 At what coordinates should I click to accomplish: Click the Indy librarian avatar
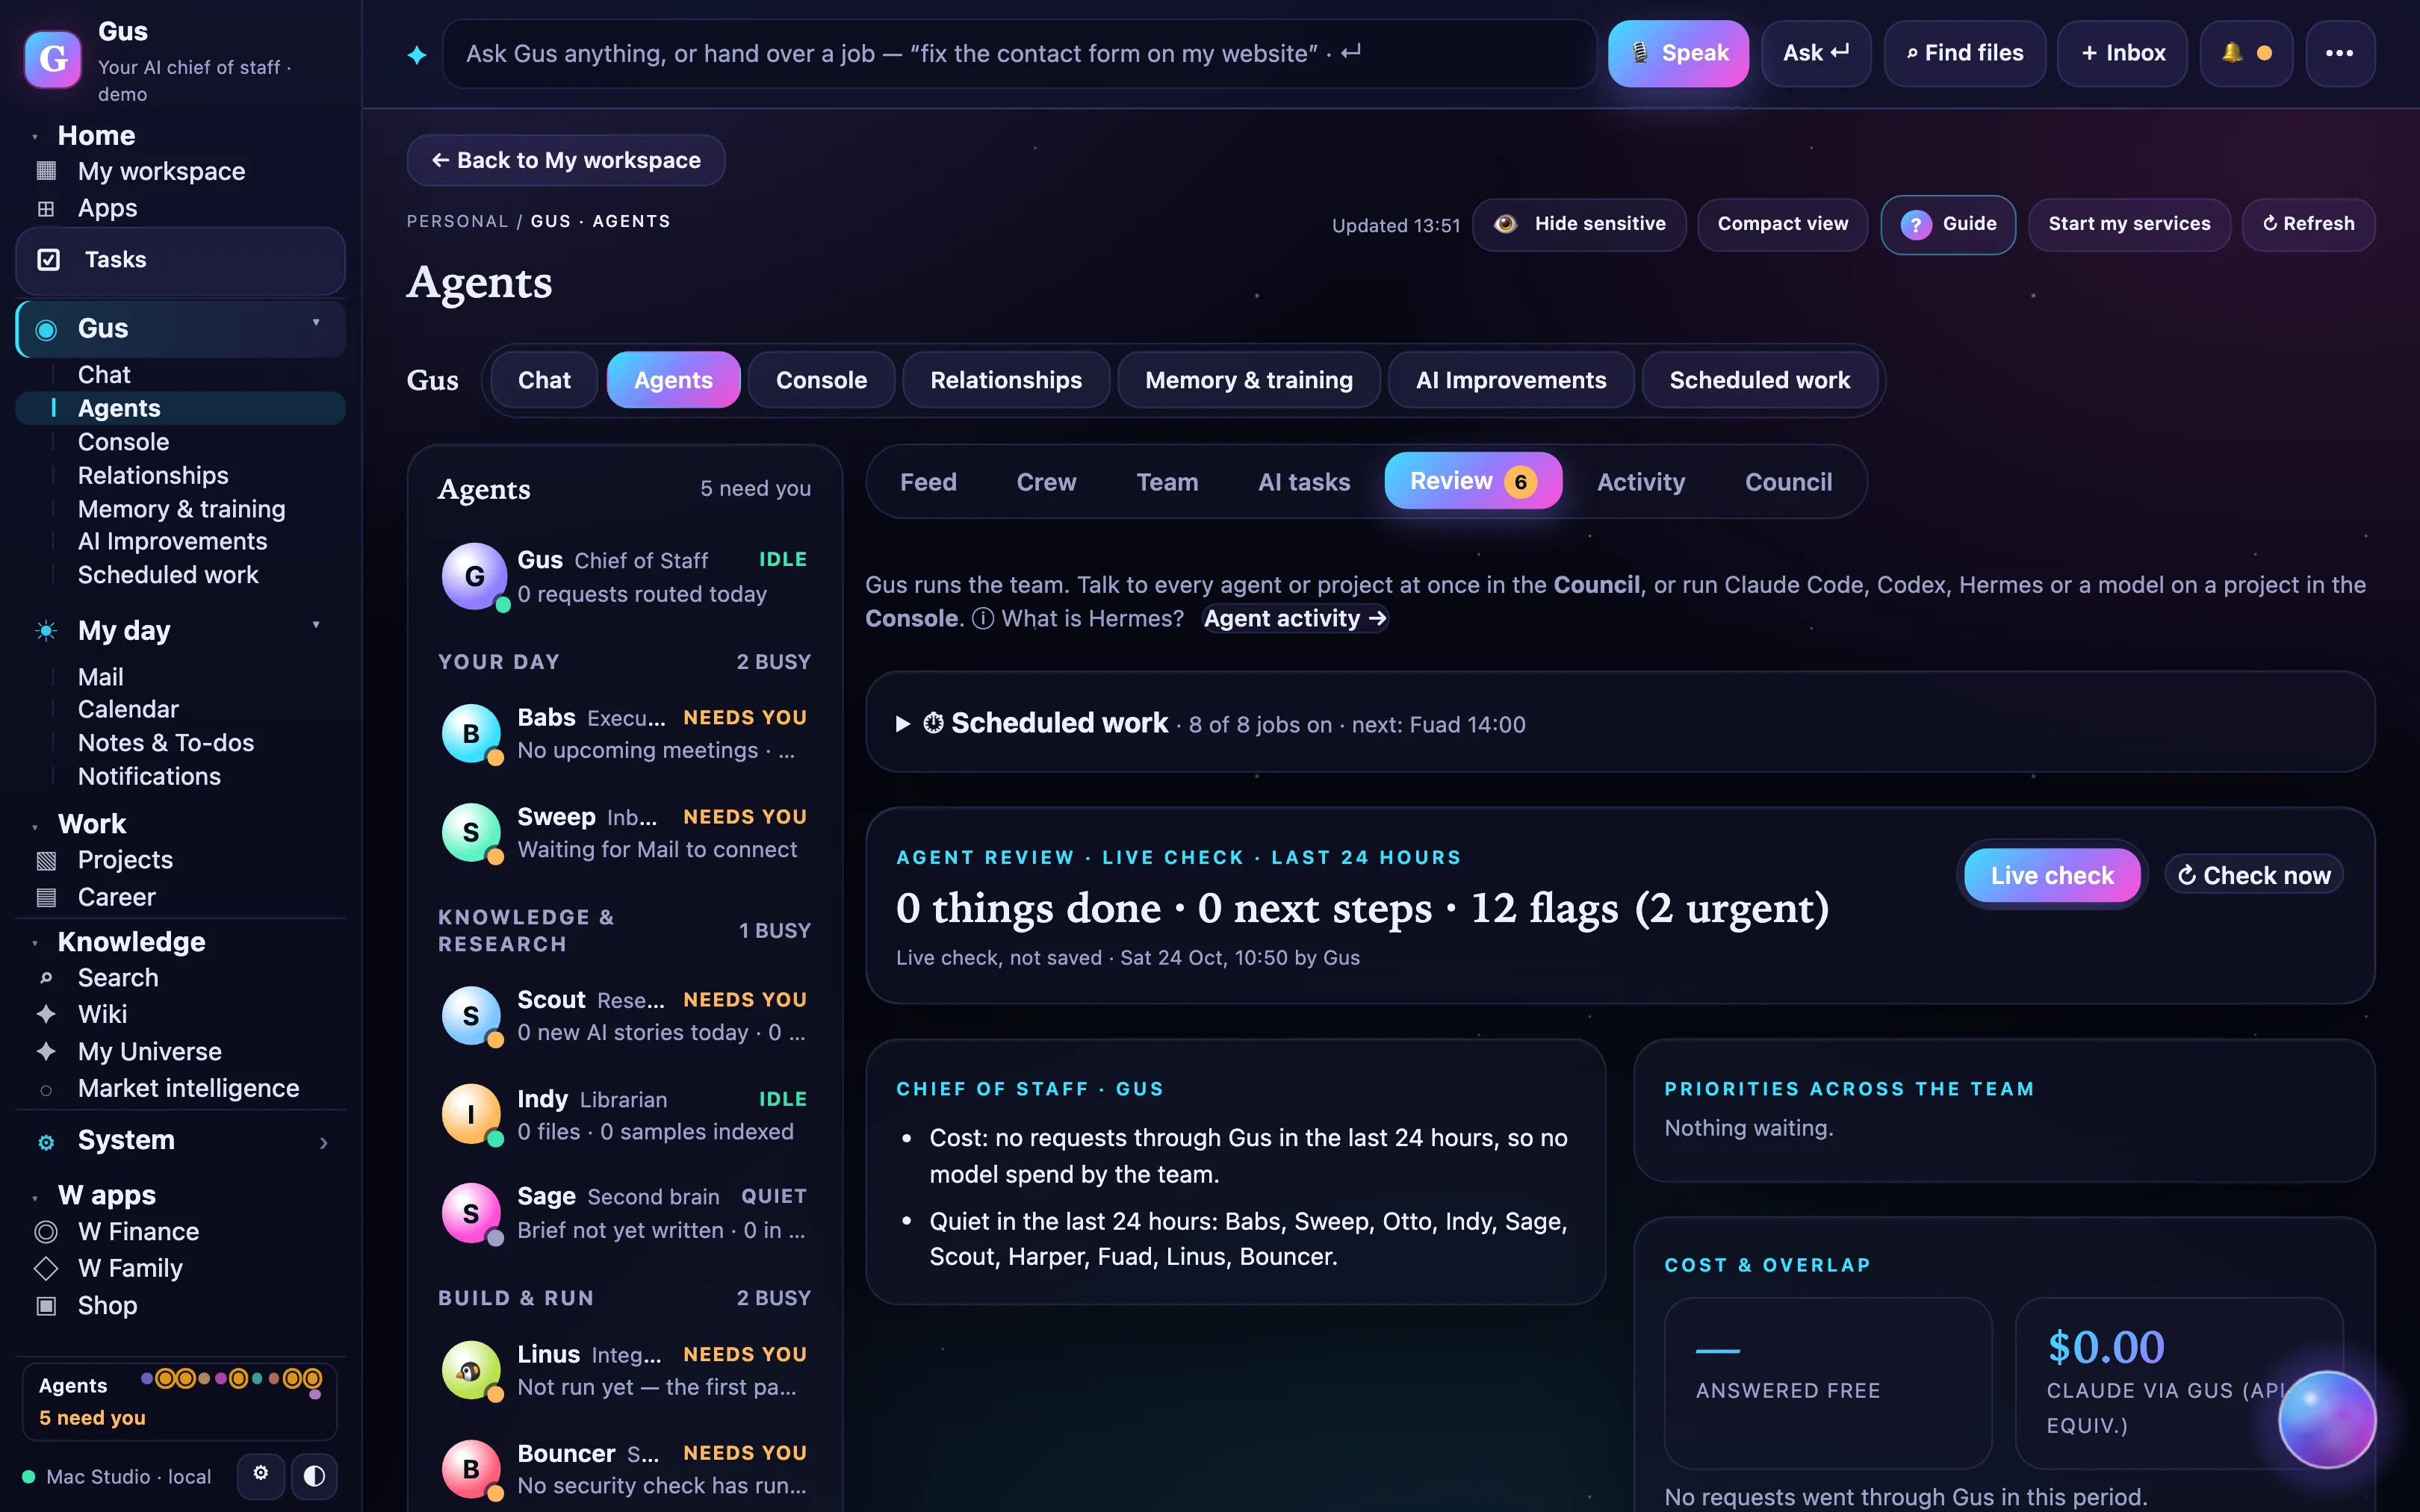point(471,1114)
